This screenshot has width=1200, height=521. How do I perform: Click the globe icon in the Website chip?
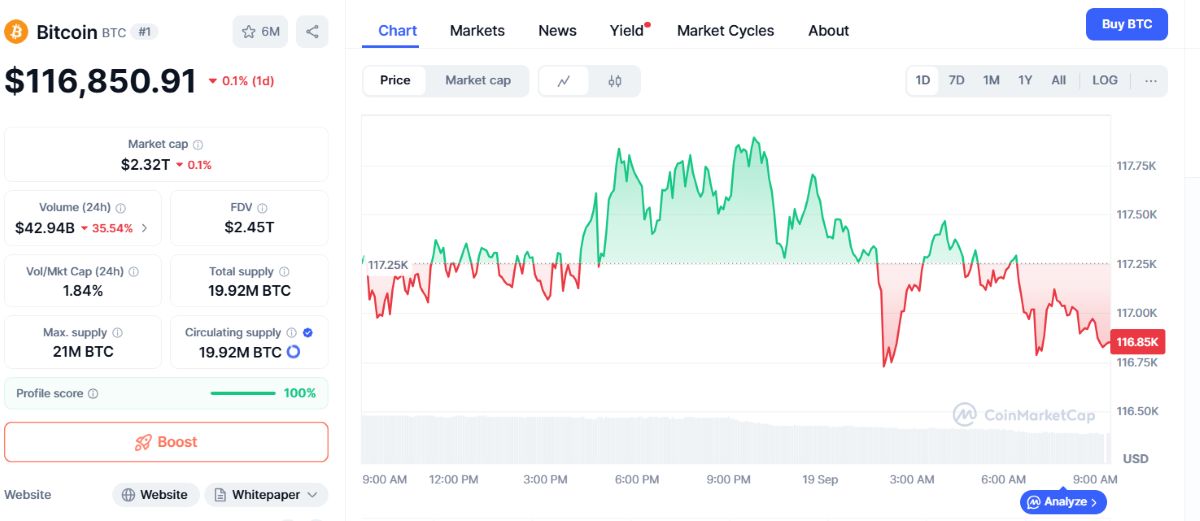128,495
